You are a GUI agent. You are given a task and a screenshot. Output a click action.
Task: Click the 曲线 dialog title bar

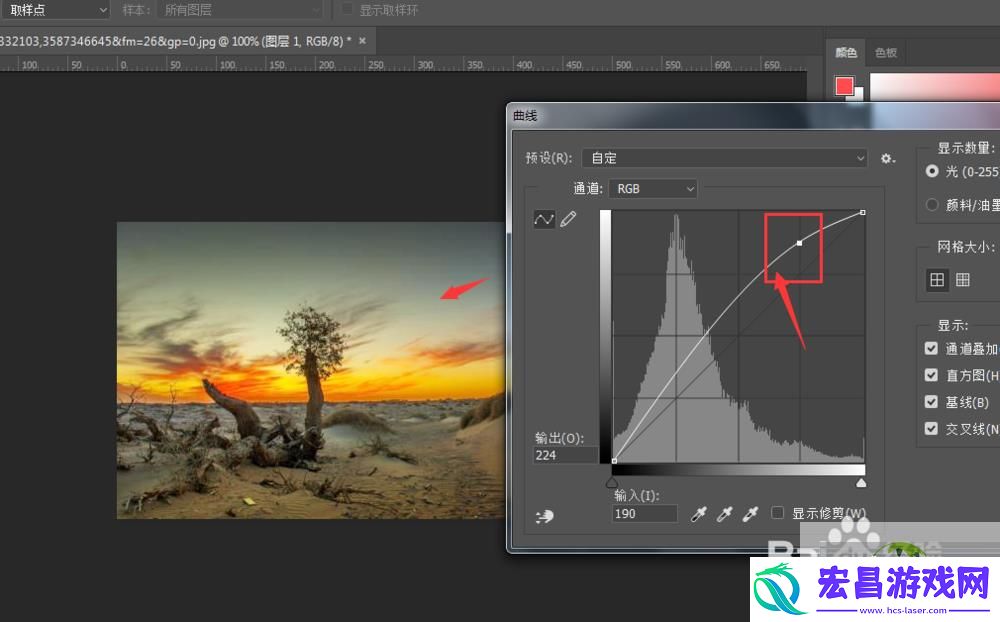coord(753,115)
